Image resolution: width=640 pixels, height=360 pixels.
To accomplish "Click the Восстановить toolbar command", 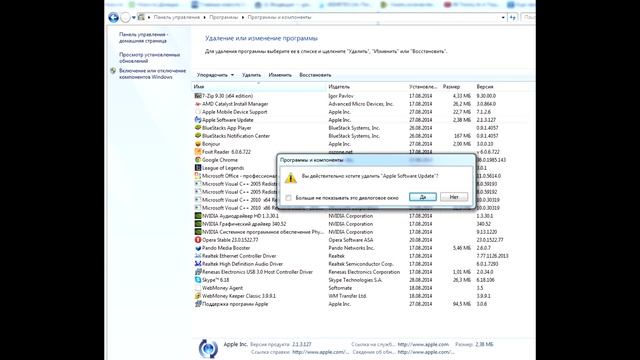I will [x=315, y=75].
